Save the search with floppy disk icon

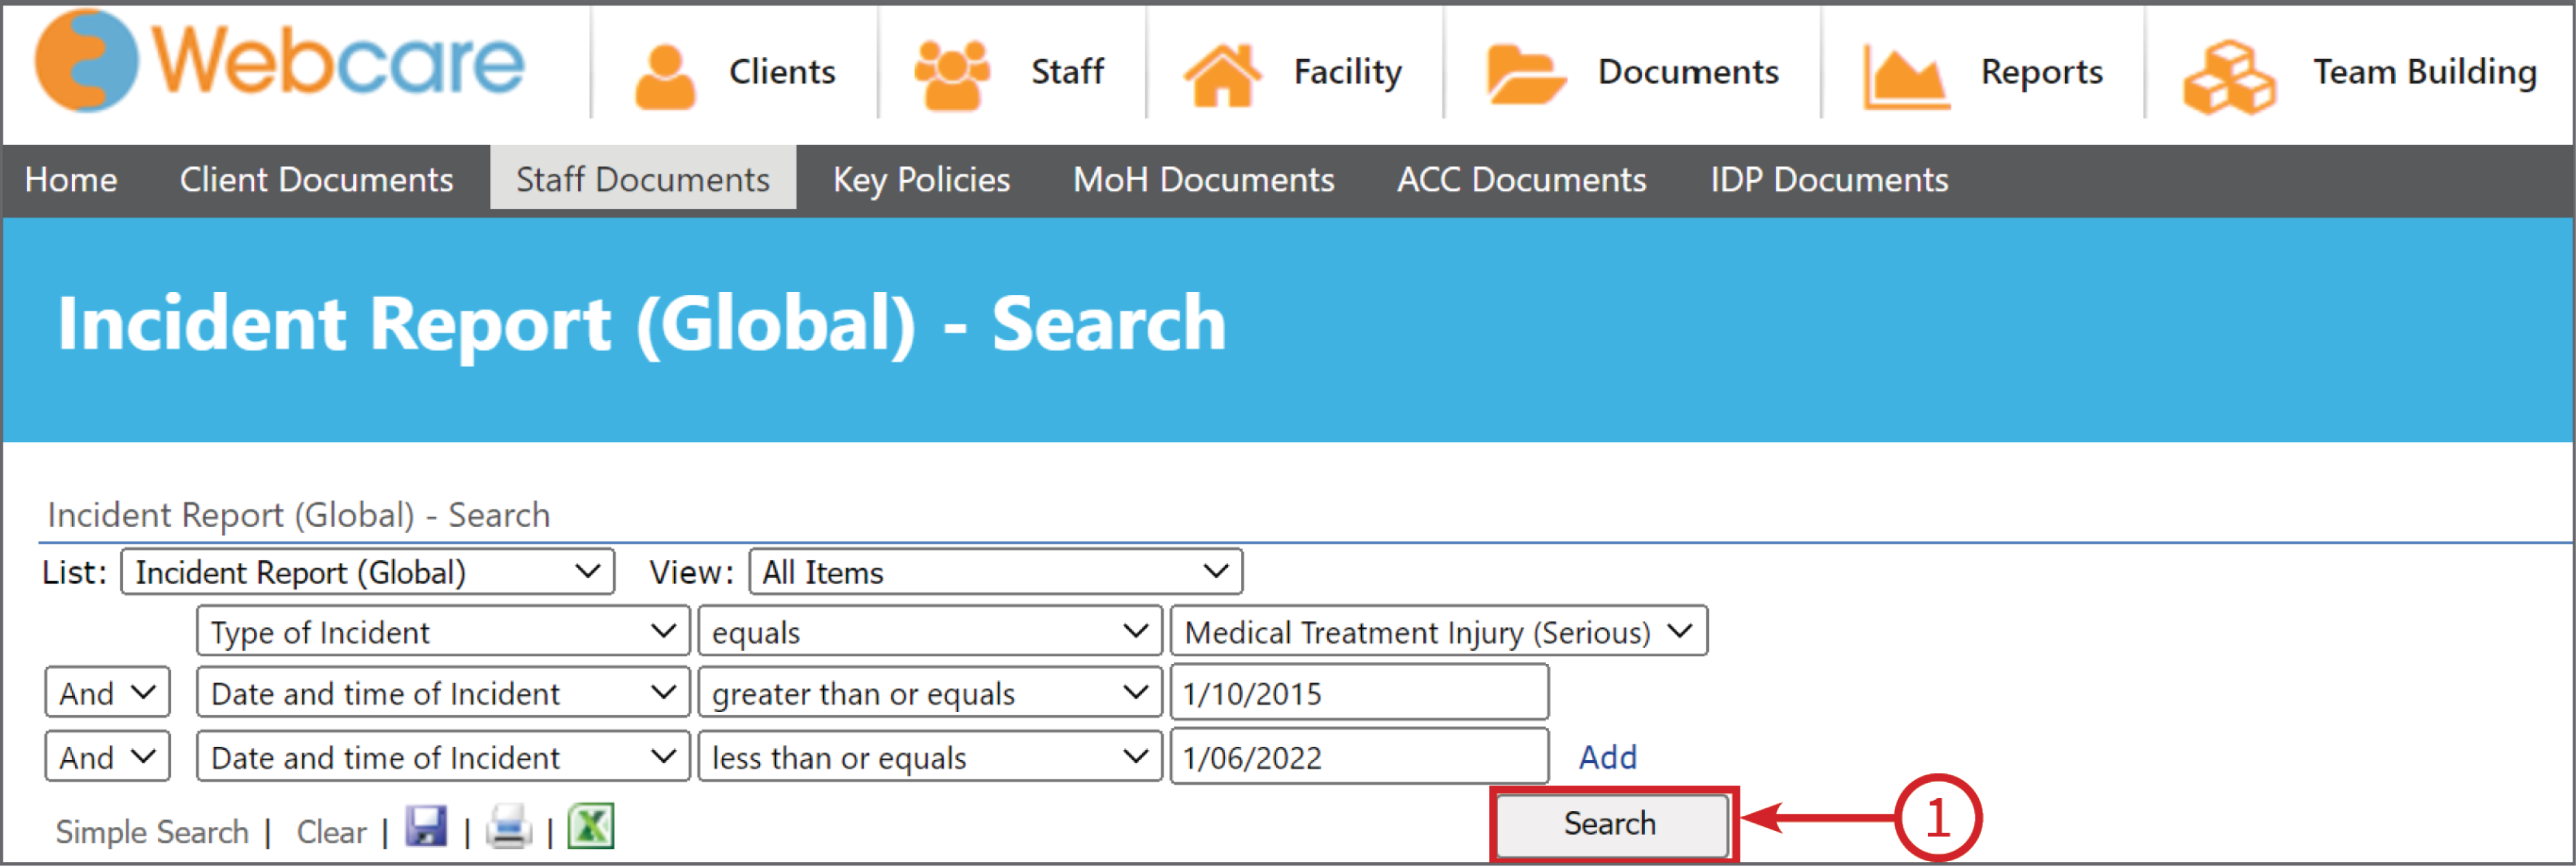426,827
